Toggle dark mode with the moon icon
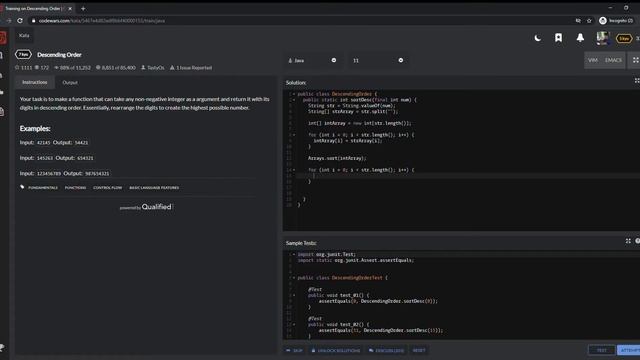Screen dimensions: 640x360 point(538,38)
